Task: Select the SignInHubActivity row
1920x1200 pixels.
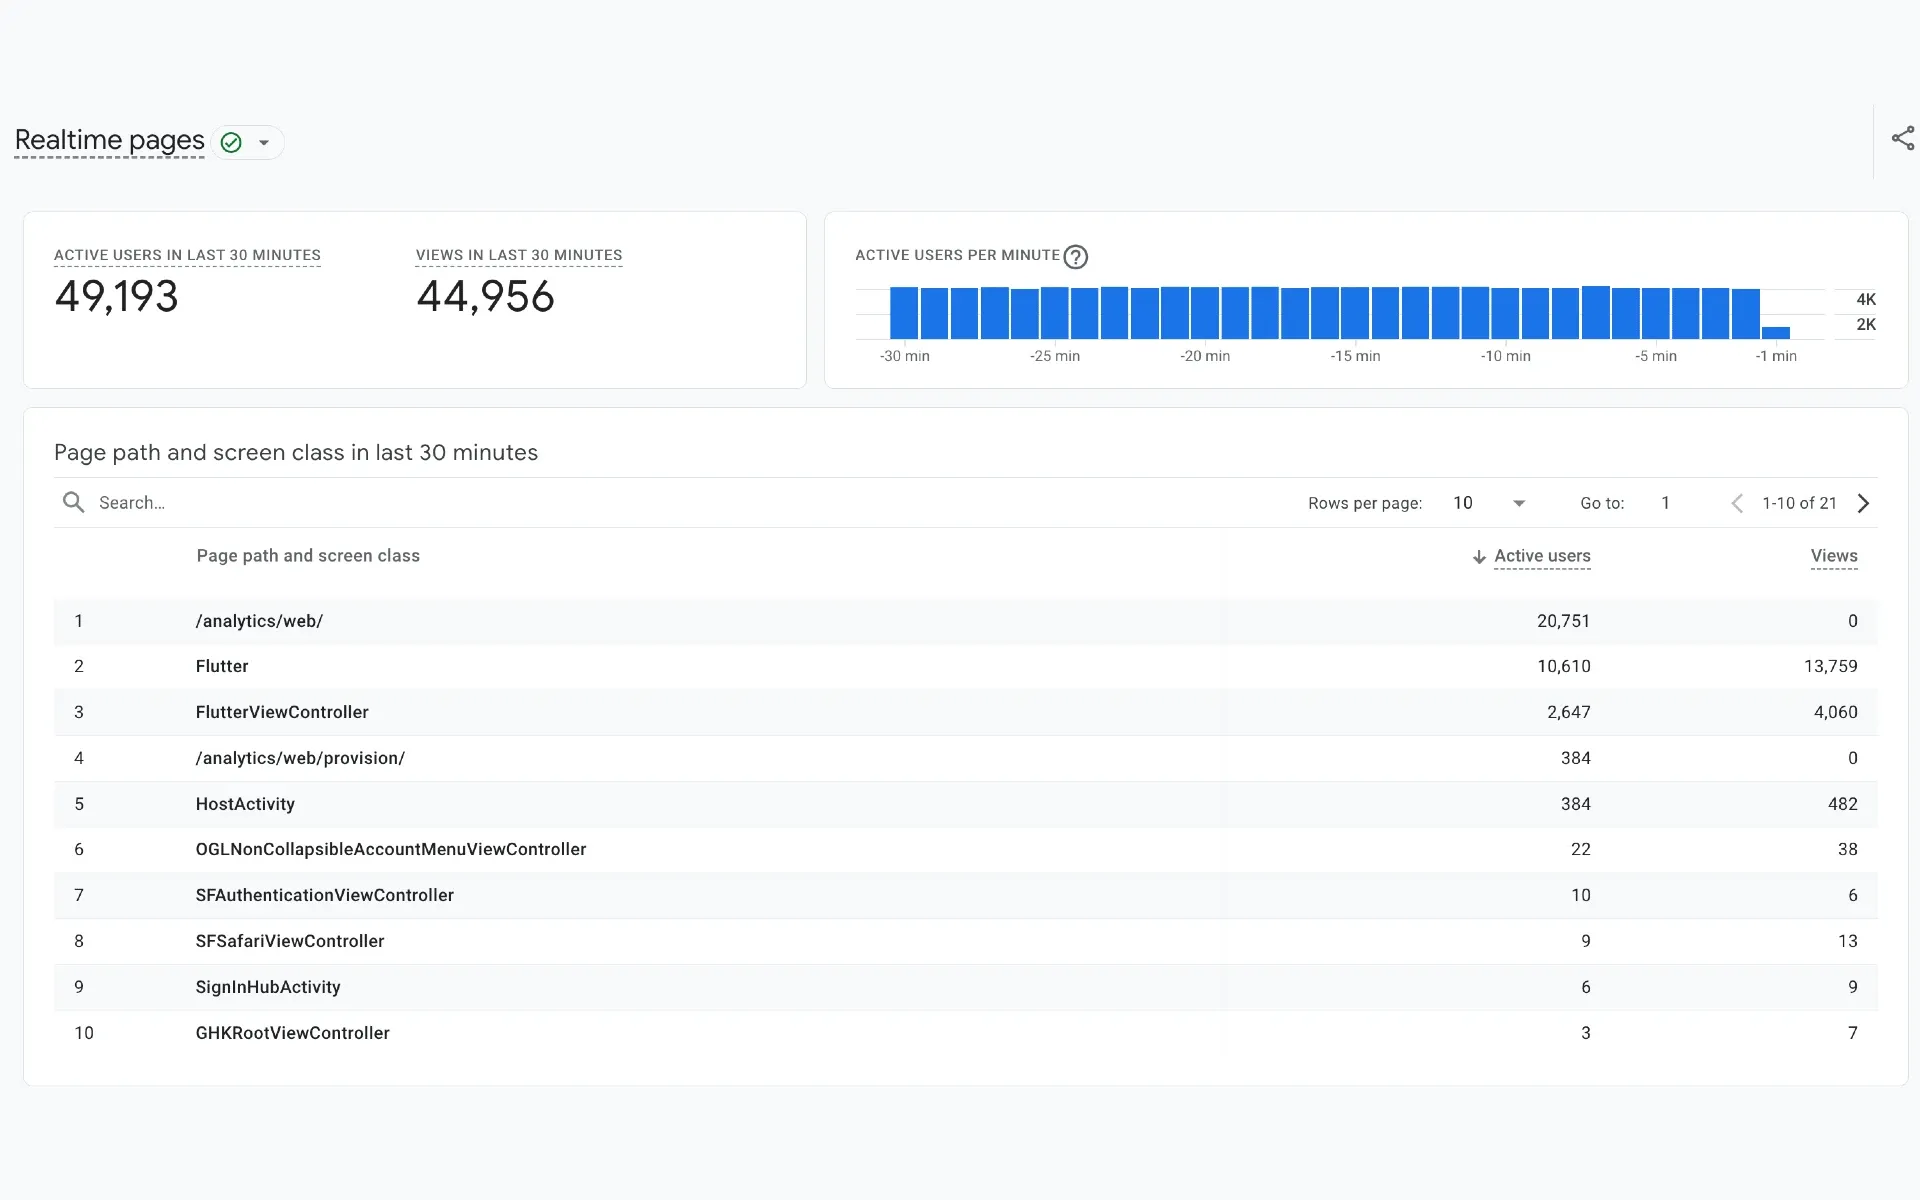Action: [x=965, y=987]
